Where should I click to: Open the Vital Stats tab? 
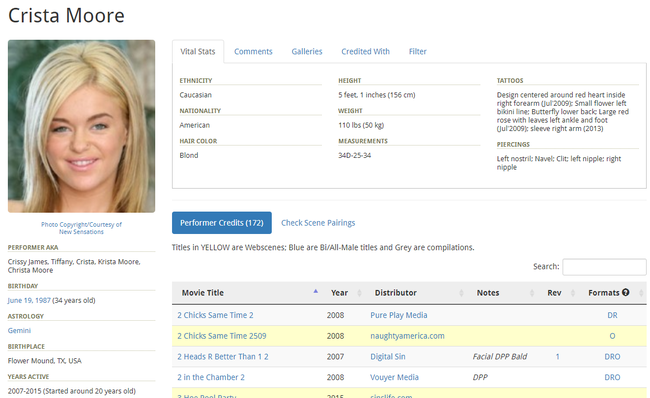(198, 51)
